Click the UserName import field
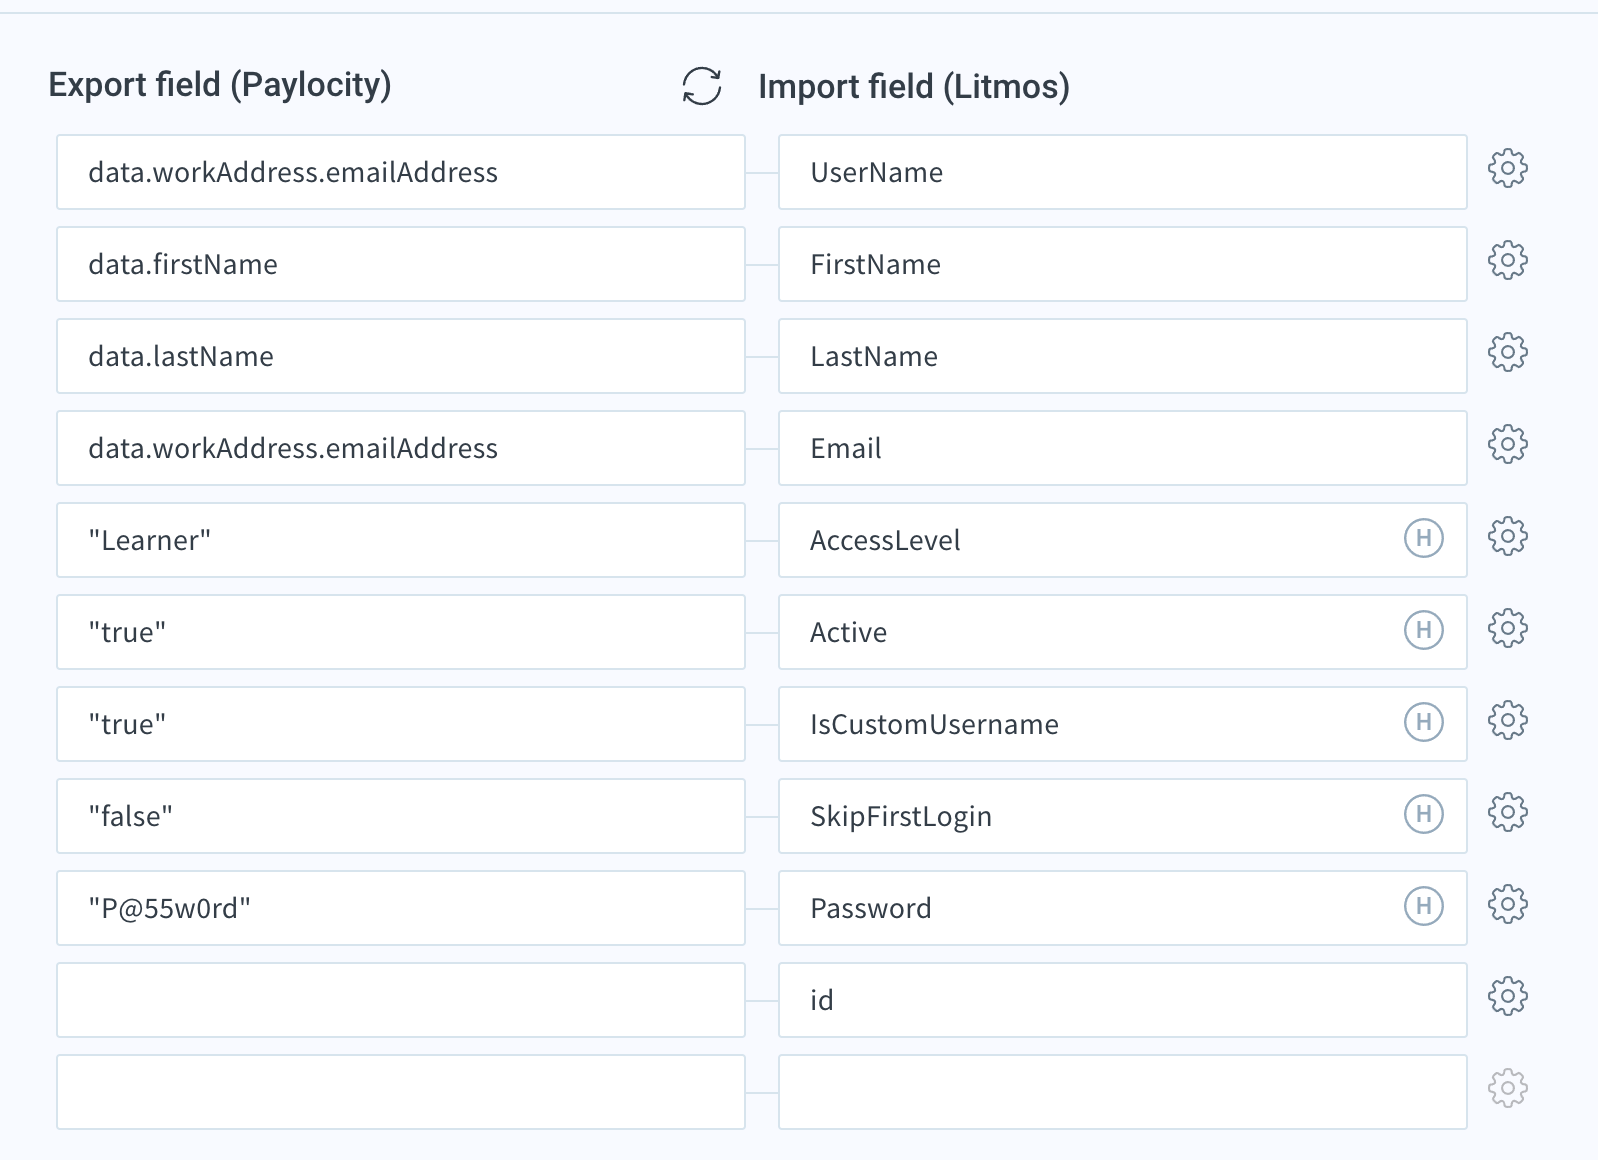This screenshot has width=1598, height=1160. [1123, 172]
